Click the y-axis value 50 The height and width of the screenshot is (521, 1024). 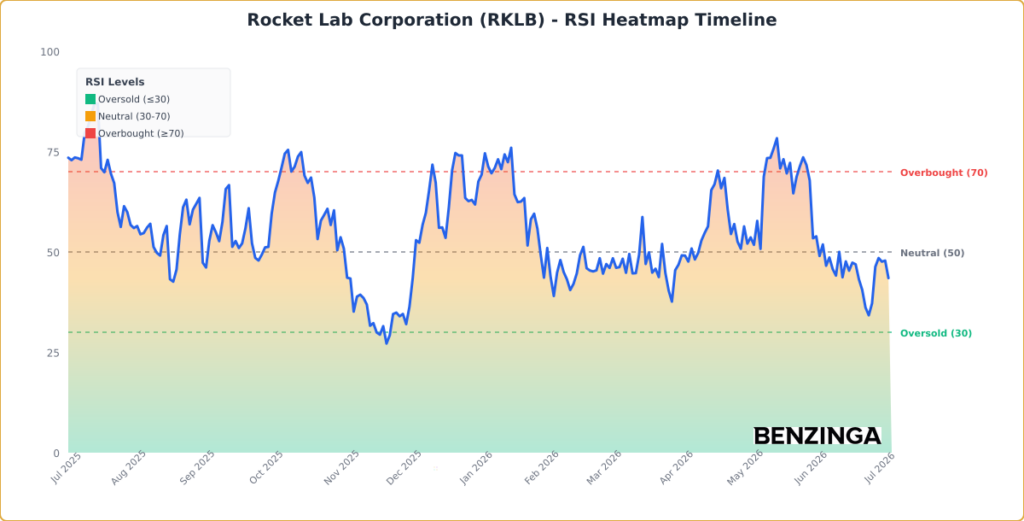point(53,253)
